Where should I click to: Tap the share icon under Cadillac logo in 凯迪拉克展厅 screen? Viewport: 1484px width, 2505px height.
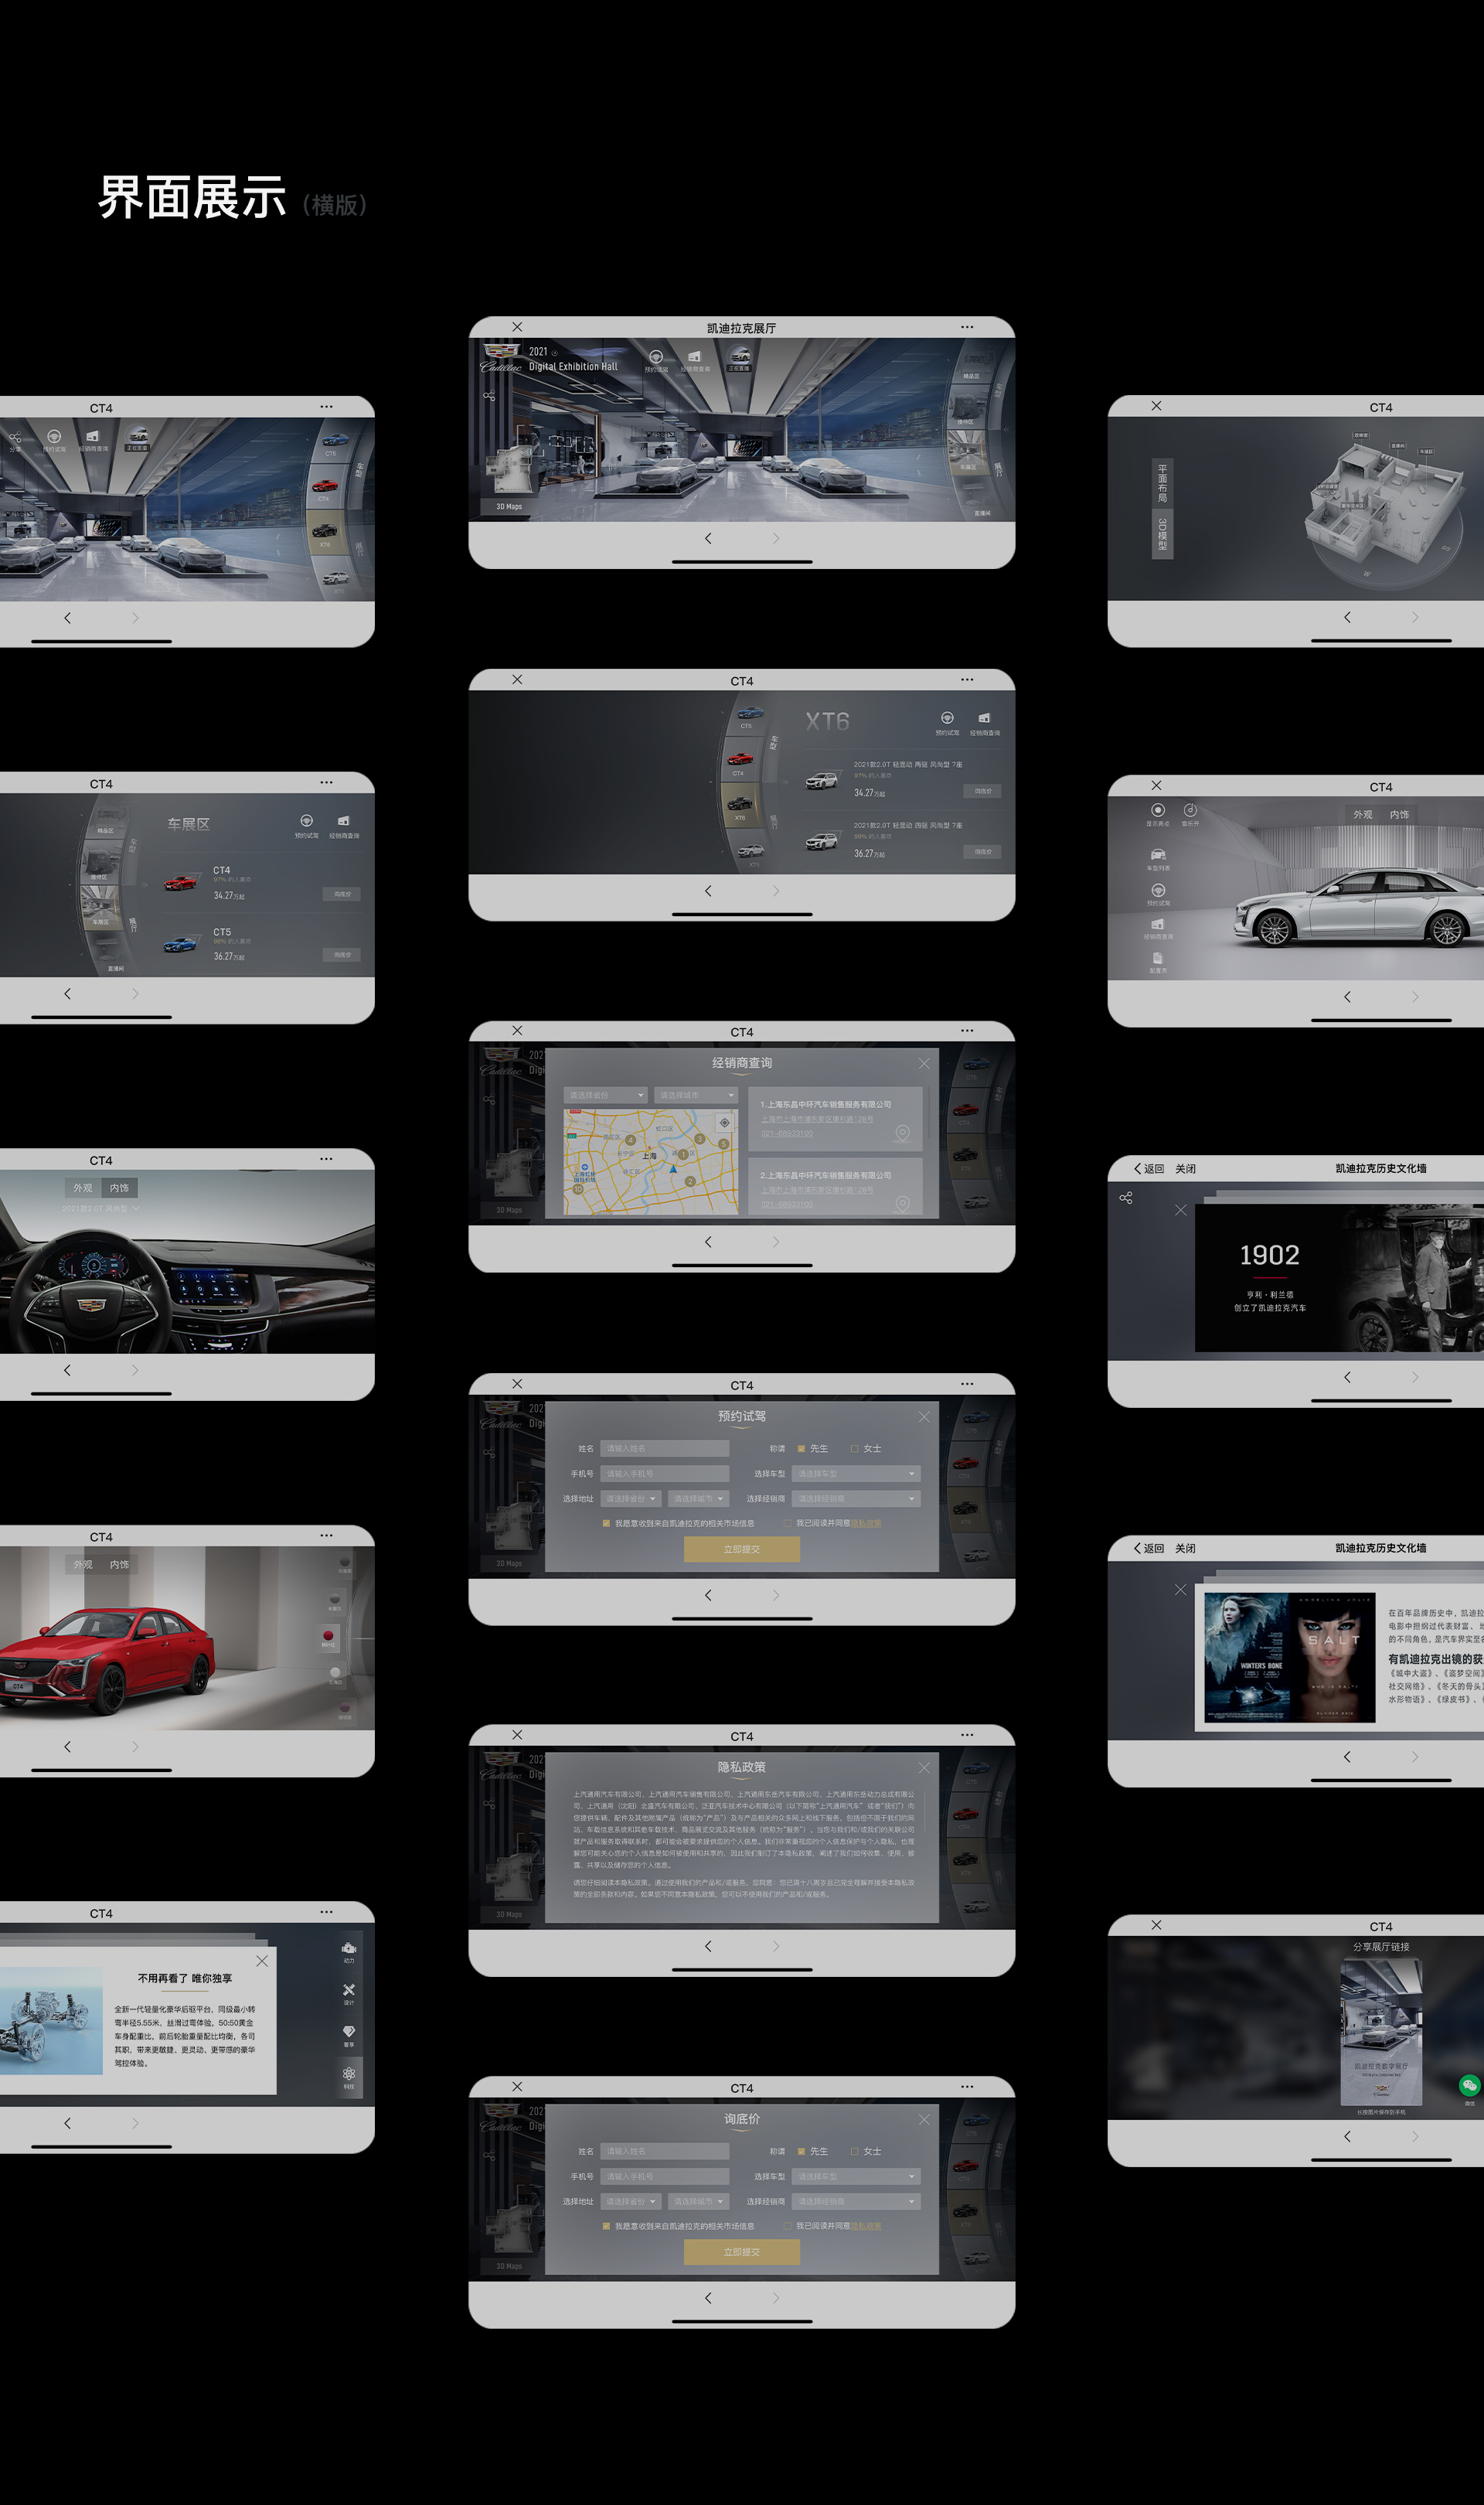(489, 396)
